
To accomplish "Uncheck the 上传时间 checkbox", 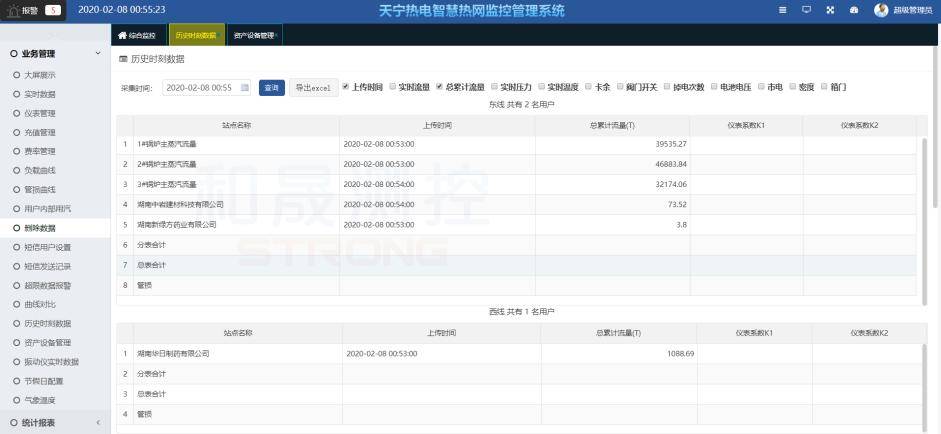I will coord(345,86).
